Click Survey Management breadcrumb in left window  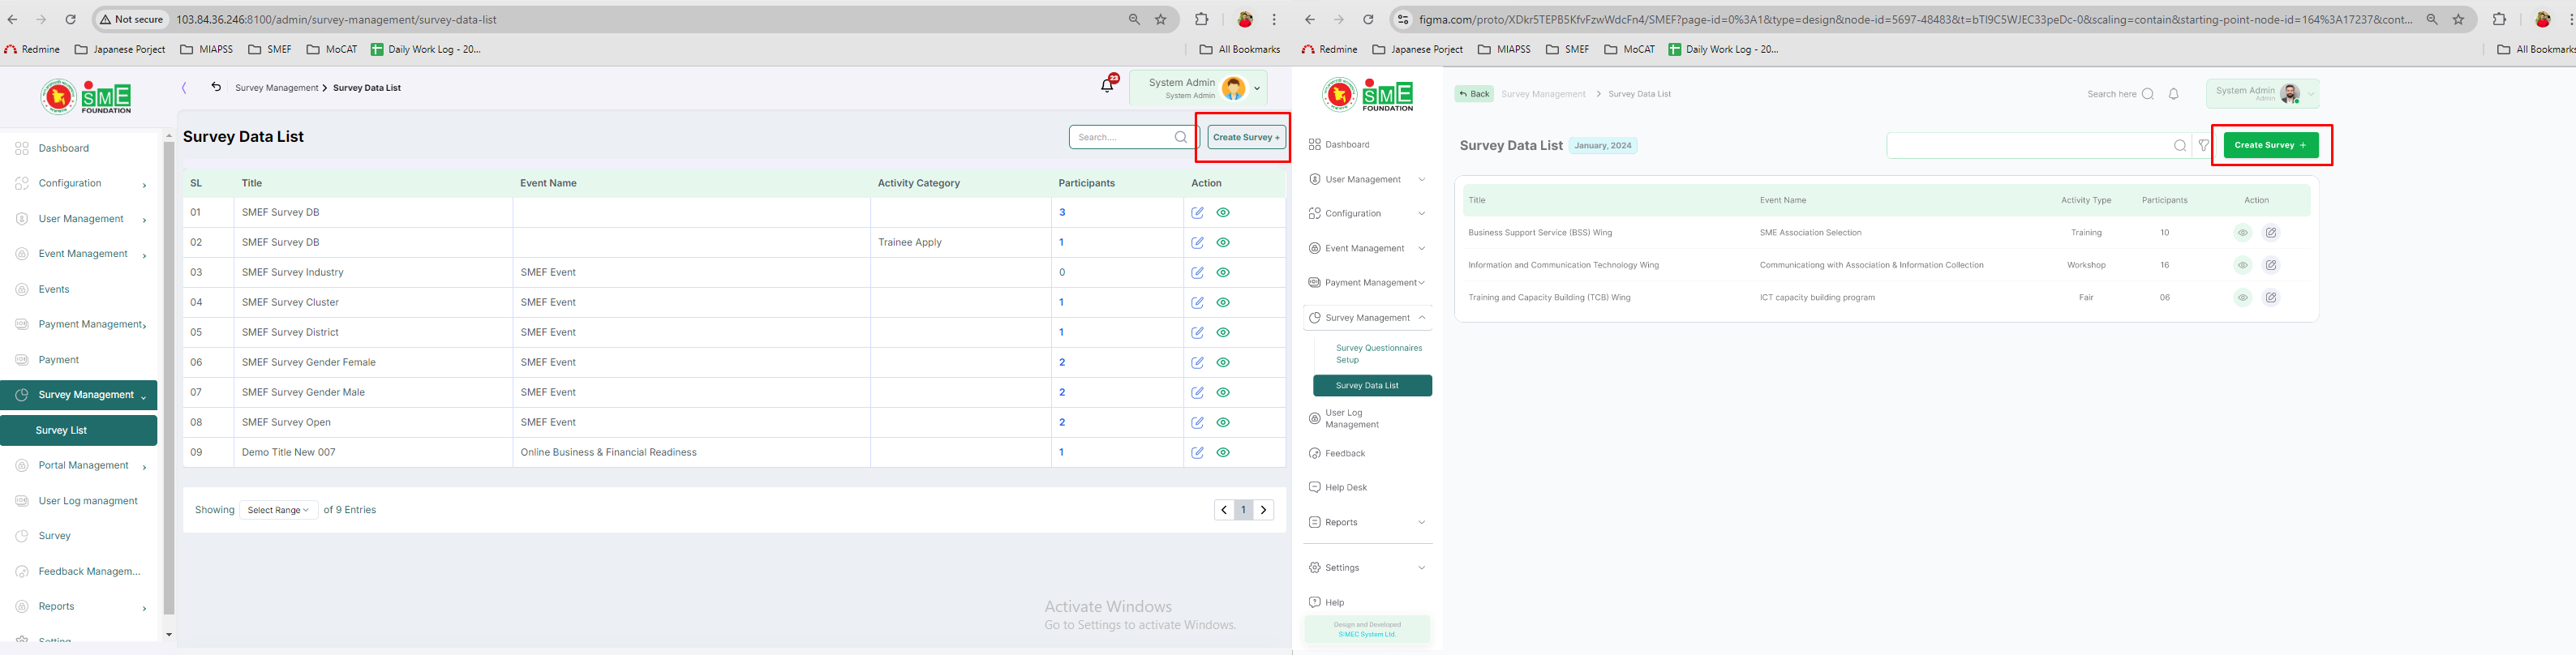(276, 88)
